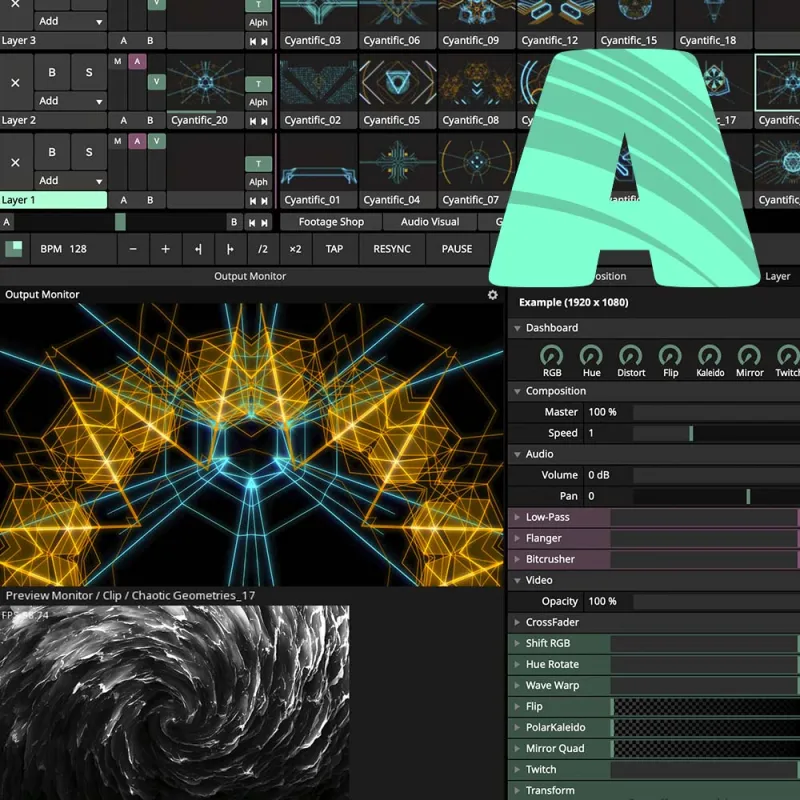Open the Add blend dropdown on Layer 2
Image resolution: width=800 pixels, height=800 pixels.
(70, 101)
